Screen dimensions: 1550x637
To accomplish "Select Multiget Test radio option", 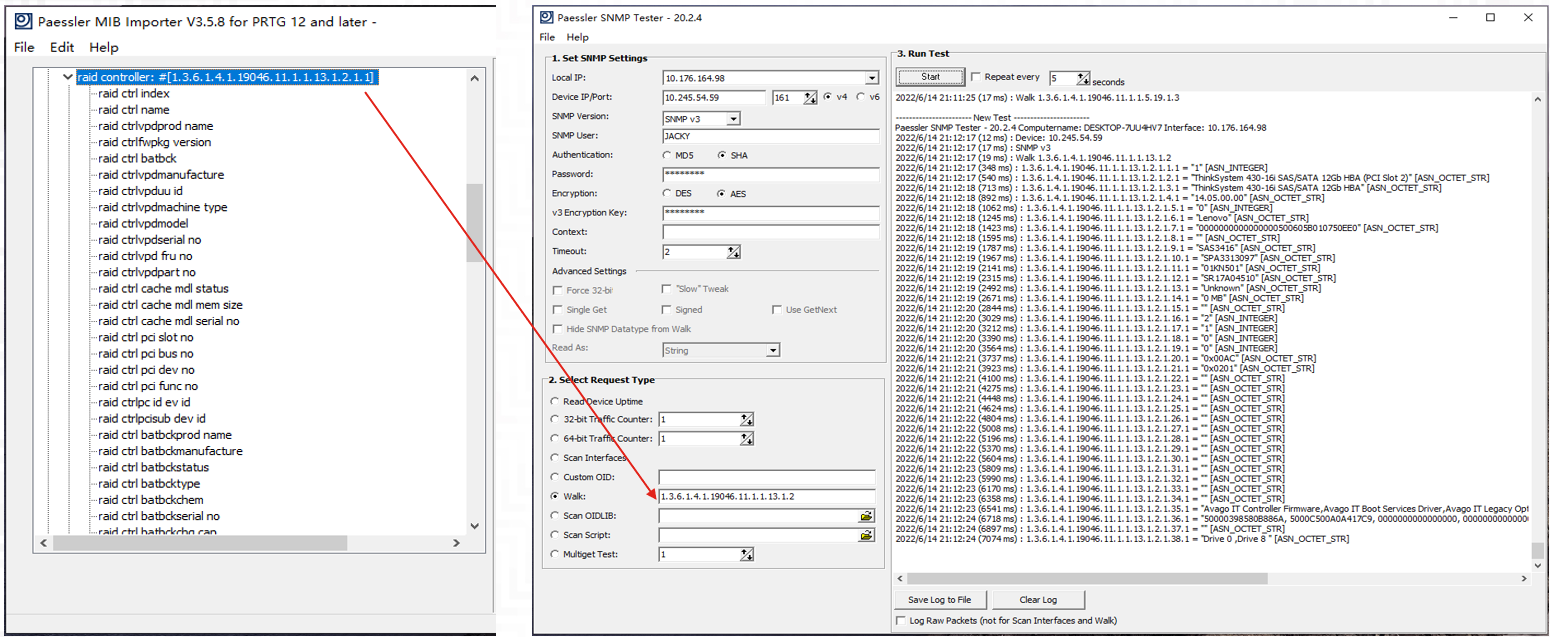I will coord(556,554).
